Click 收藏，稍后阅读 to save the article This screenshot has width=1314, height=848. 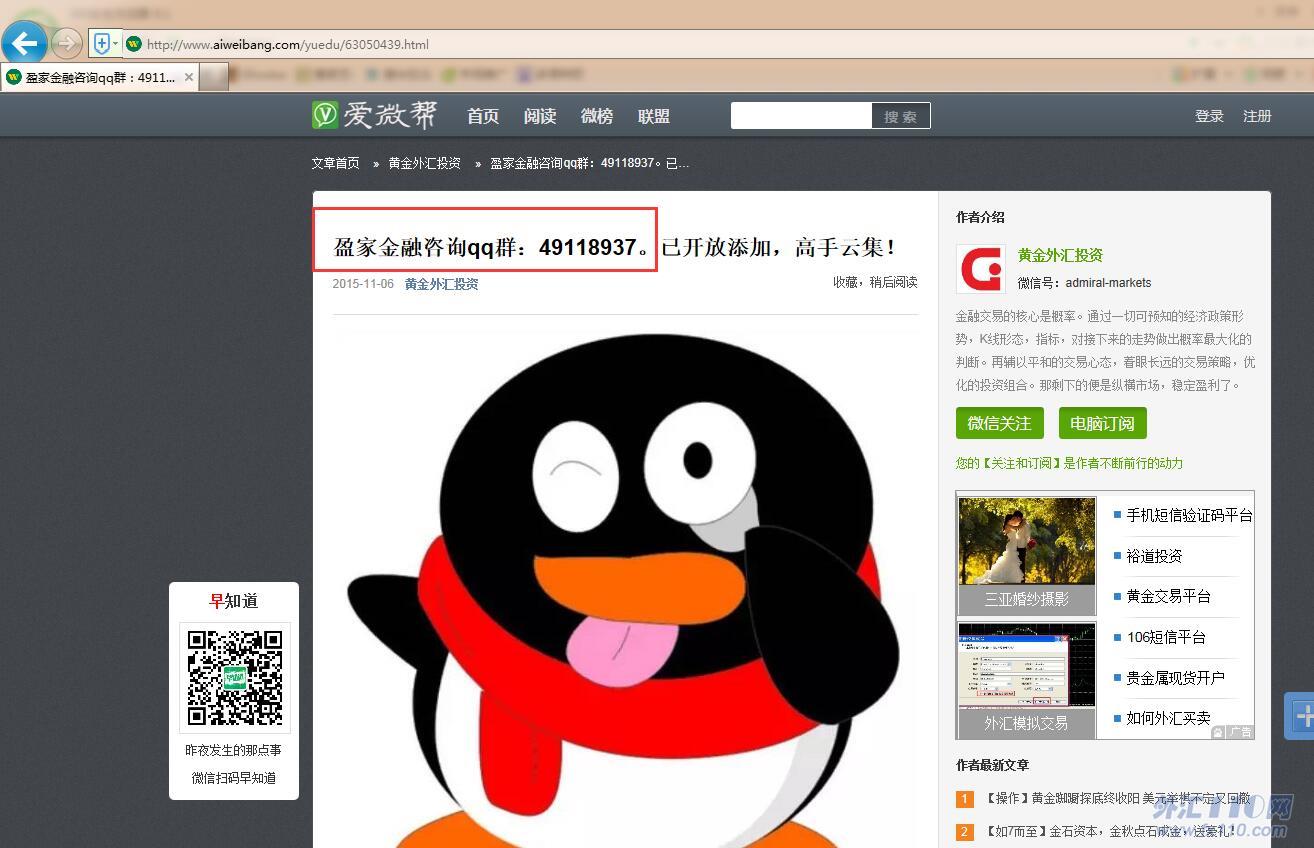point(875,282)
